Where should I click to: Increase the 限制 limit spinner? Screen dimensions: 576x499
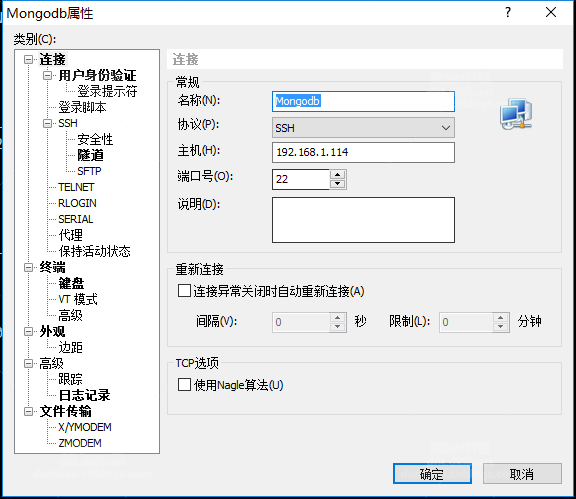[x=501, y=317]
